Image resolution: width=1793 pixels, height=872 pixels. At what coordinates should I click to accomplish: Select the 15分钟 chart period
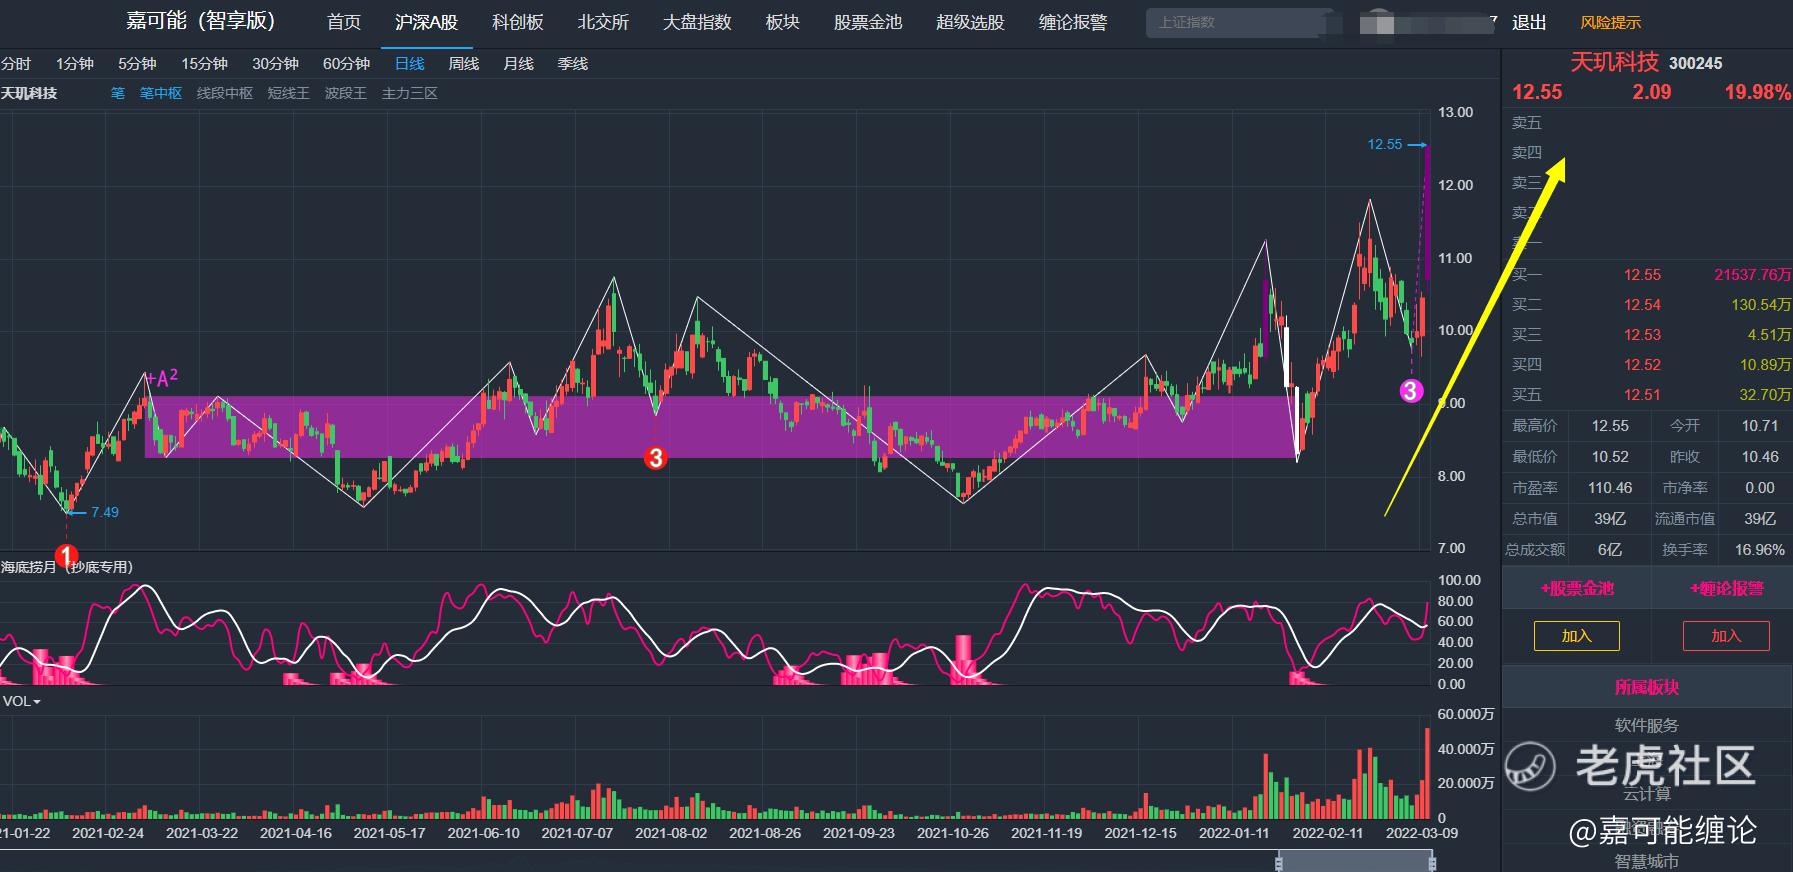tap(204, 64)
